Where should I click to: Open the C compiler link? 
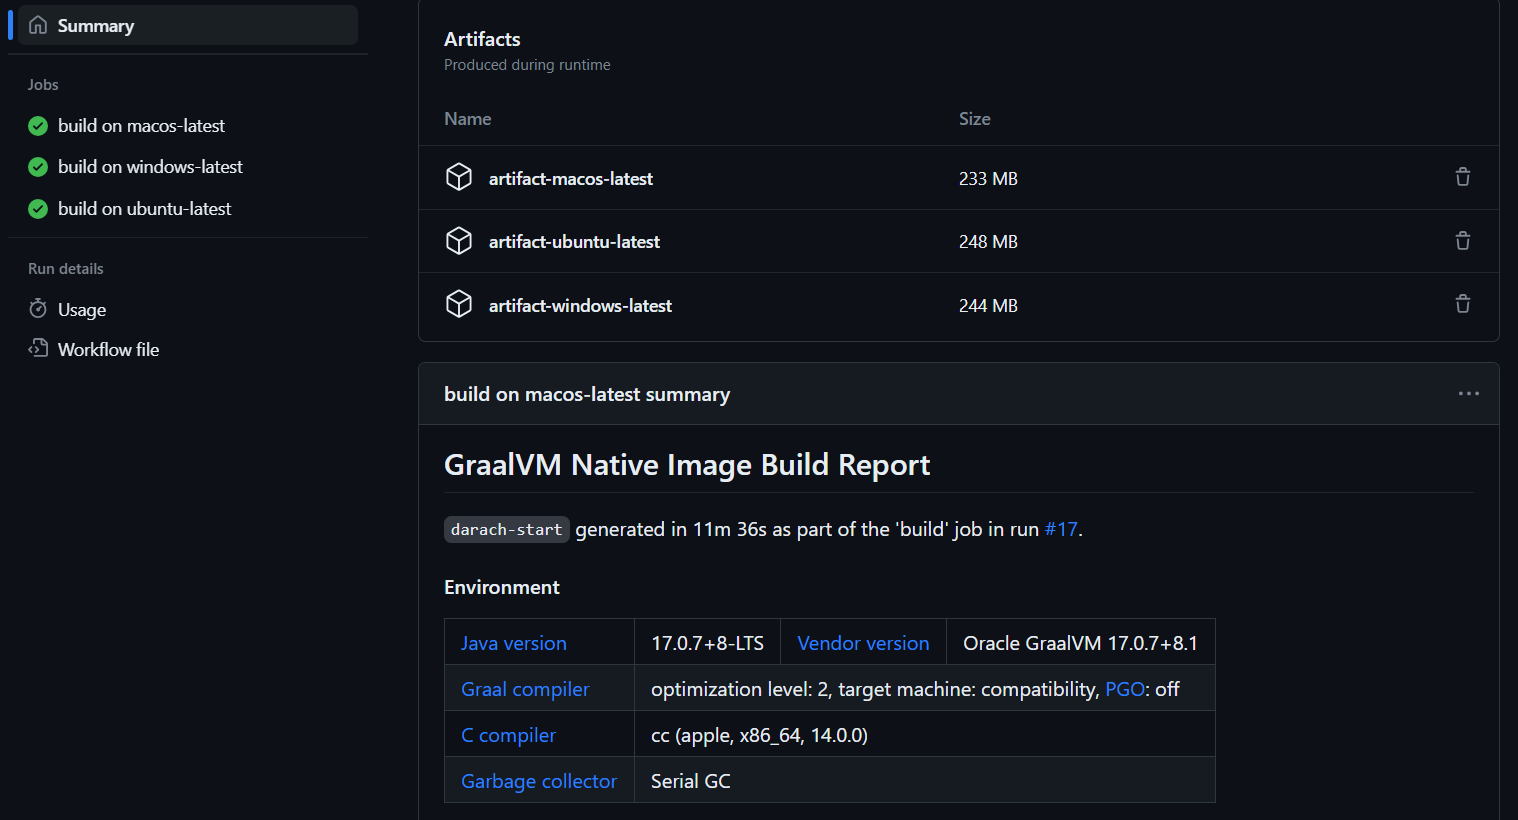tap(508, 735)
